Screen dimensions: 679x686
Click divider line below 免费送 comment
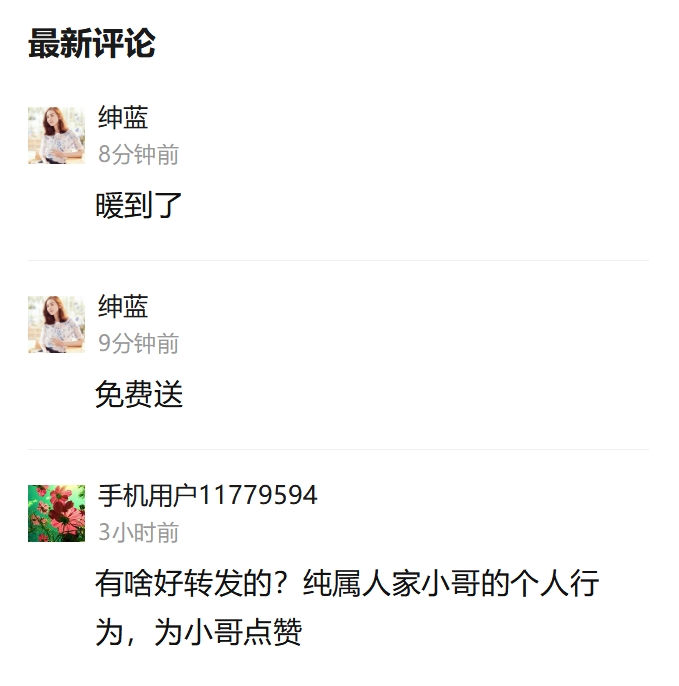338,449
